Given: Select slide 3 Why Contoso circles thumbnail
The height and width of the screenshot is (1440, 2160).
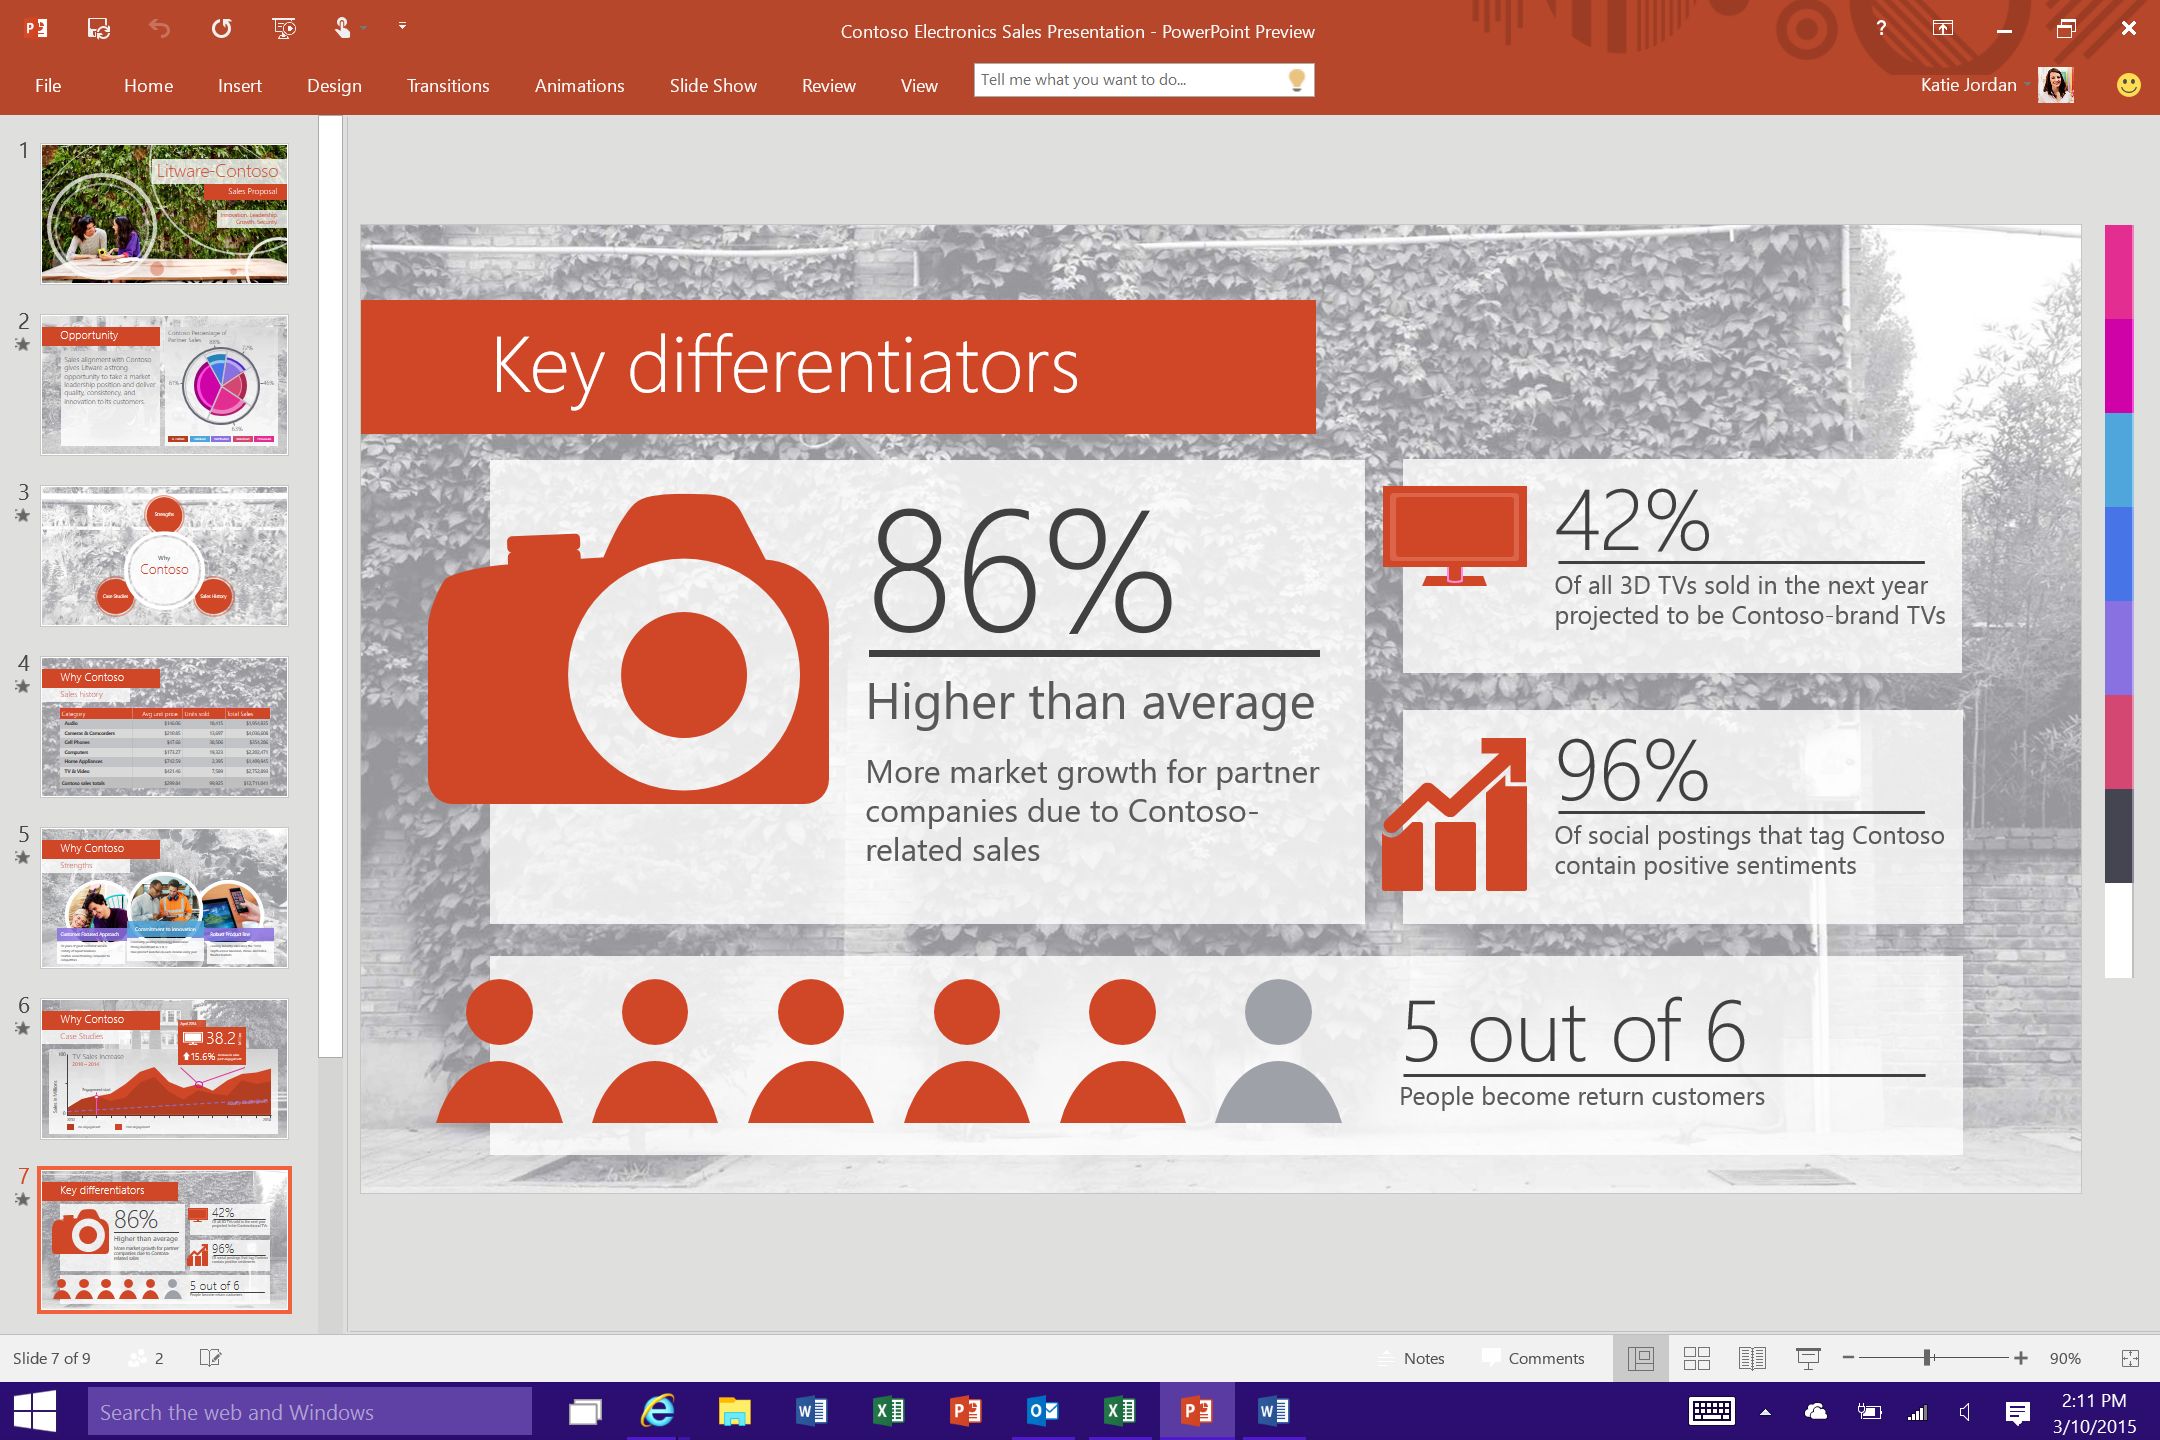Looking at the screenshot, I should coord(164,556).
